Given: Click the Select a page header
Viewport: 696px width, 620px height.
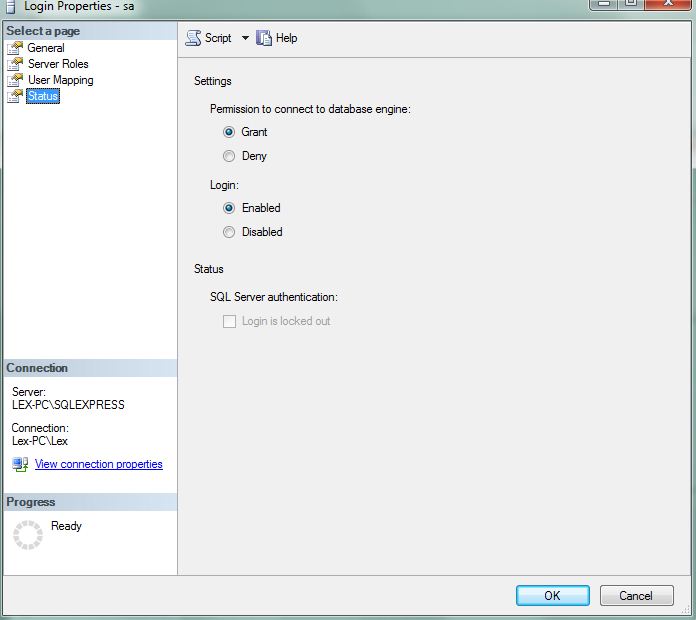Looking at the screenshot, I should pyautogui.click(x=90, y=31).
